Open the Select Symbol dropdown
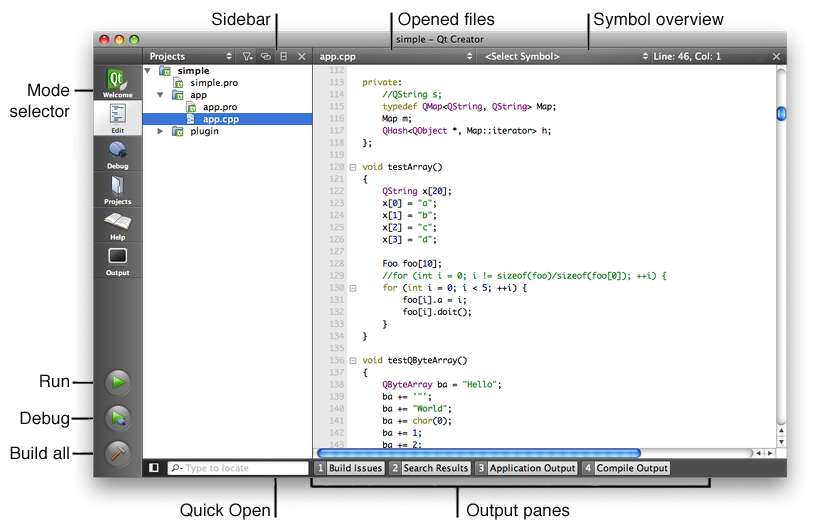Screen dimensions: 816x532 [566, 56]
